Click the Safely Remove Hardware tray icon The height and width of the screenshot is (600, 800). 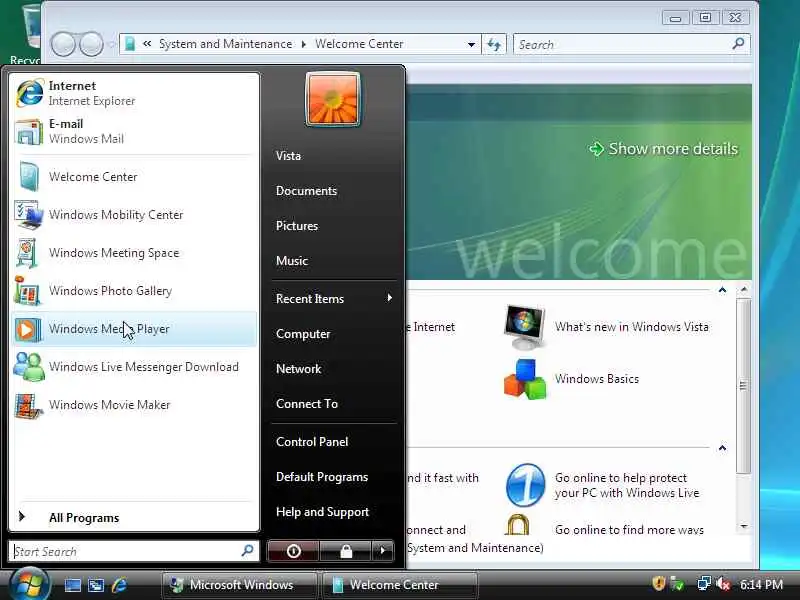[678, 583]
